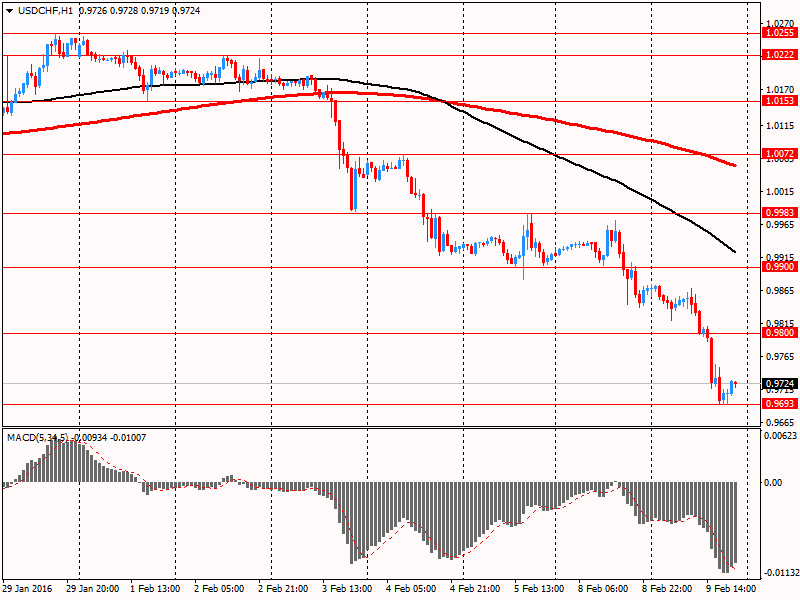Select the 0.9800 red price level label
This screenshot has height=600, width=800.
tap(780, 333)
